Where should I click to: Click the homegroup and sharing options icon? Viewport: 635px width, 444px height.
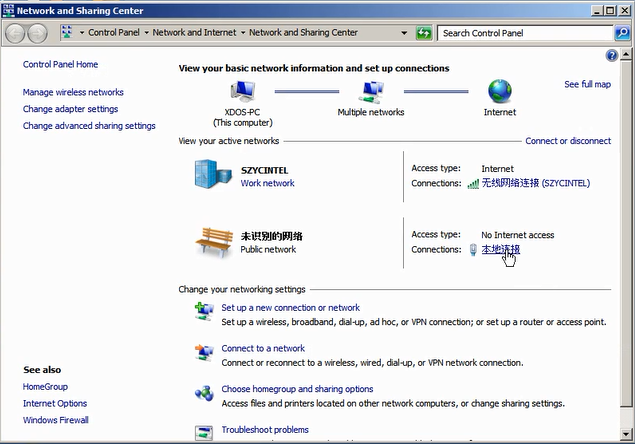pyautogui.click(x=204, y=393)
